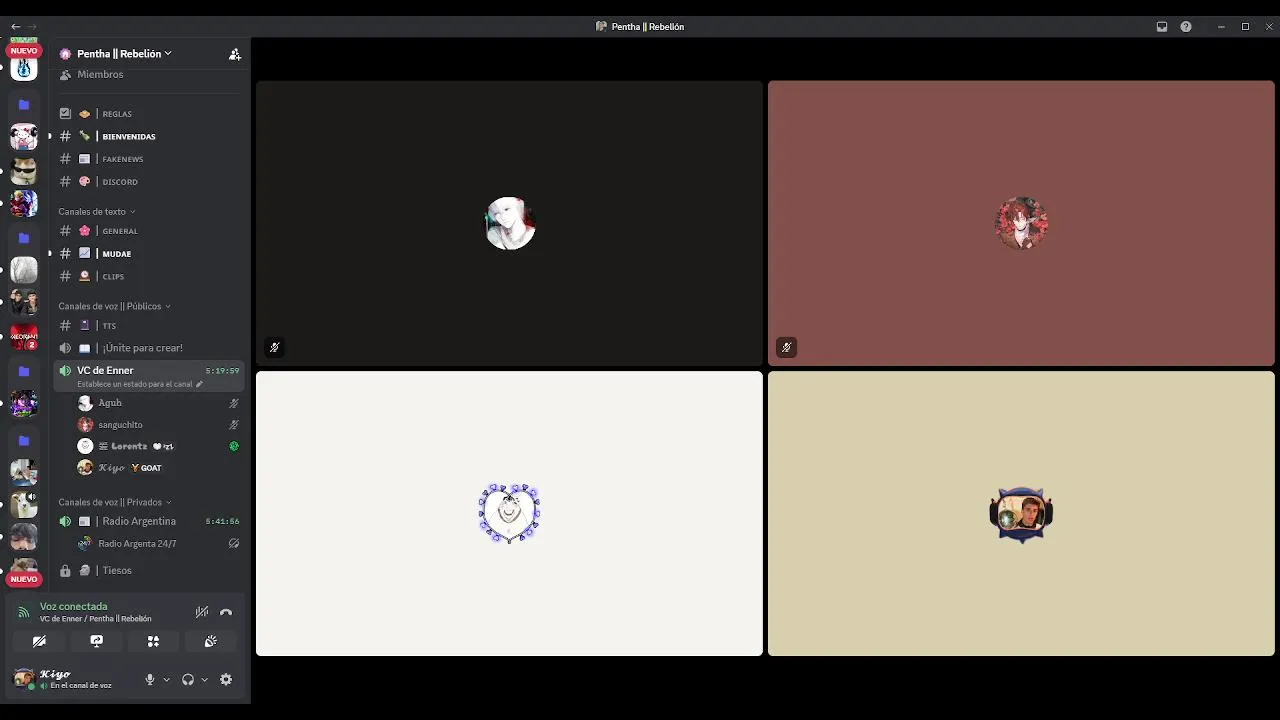The image size is (1280, 720).
Task: Disconnect from voice with the hang-up icon
Action: point(226,612)
